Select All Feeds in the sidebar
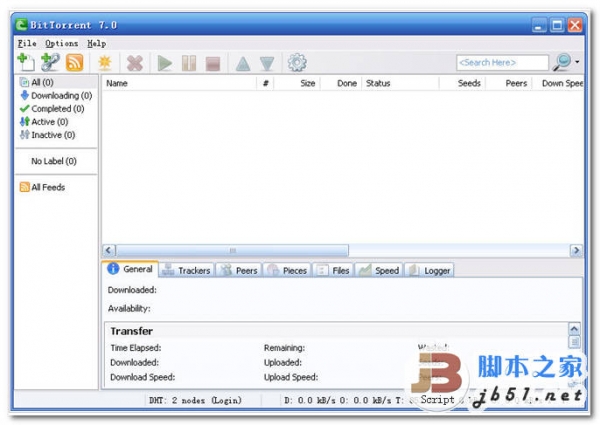This screenshot has height=425, width=600. 43,187
